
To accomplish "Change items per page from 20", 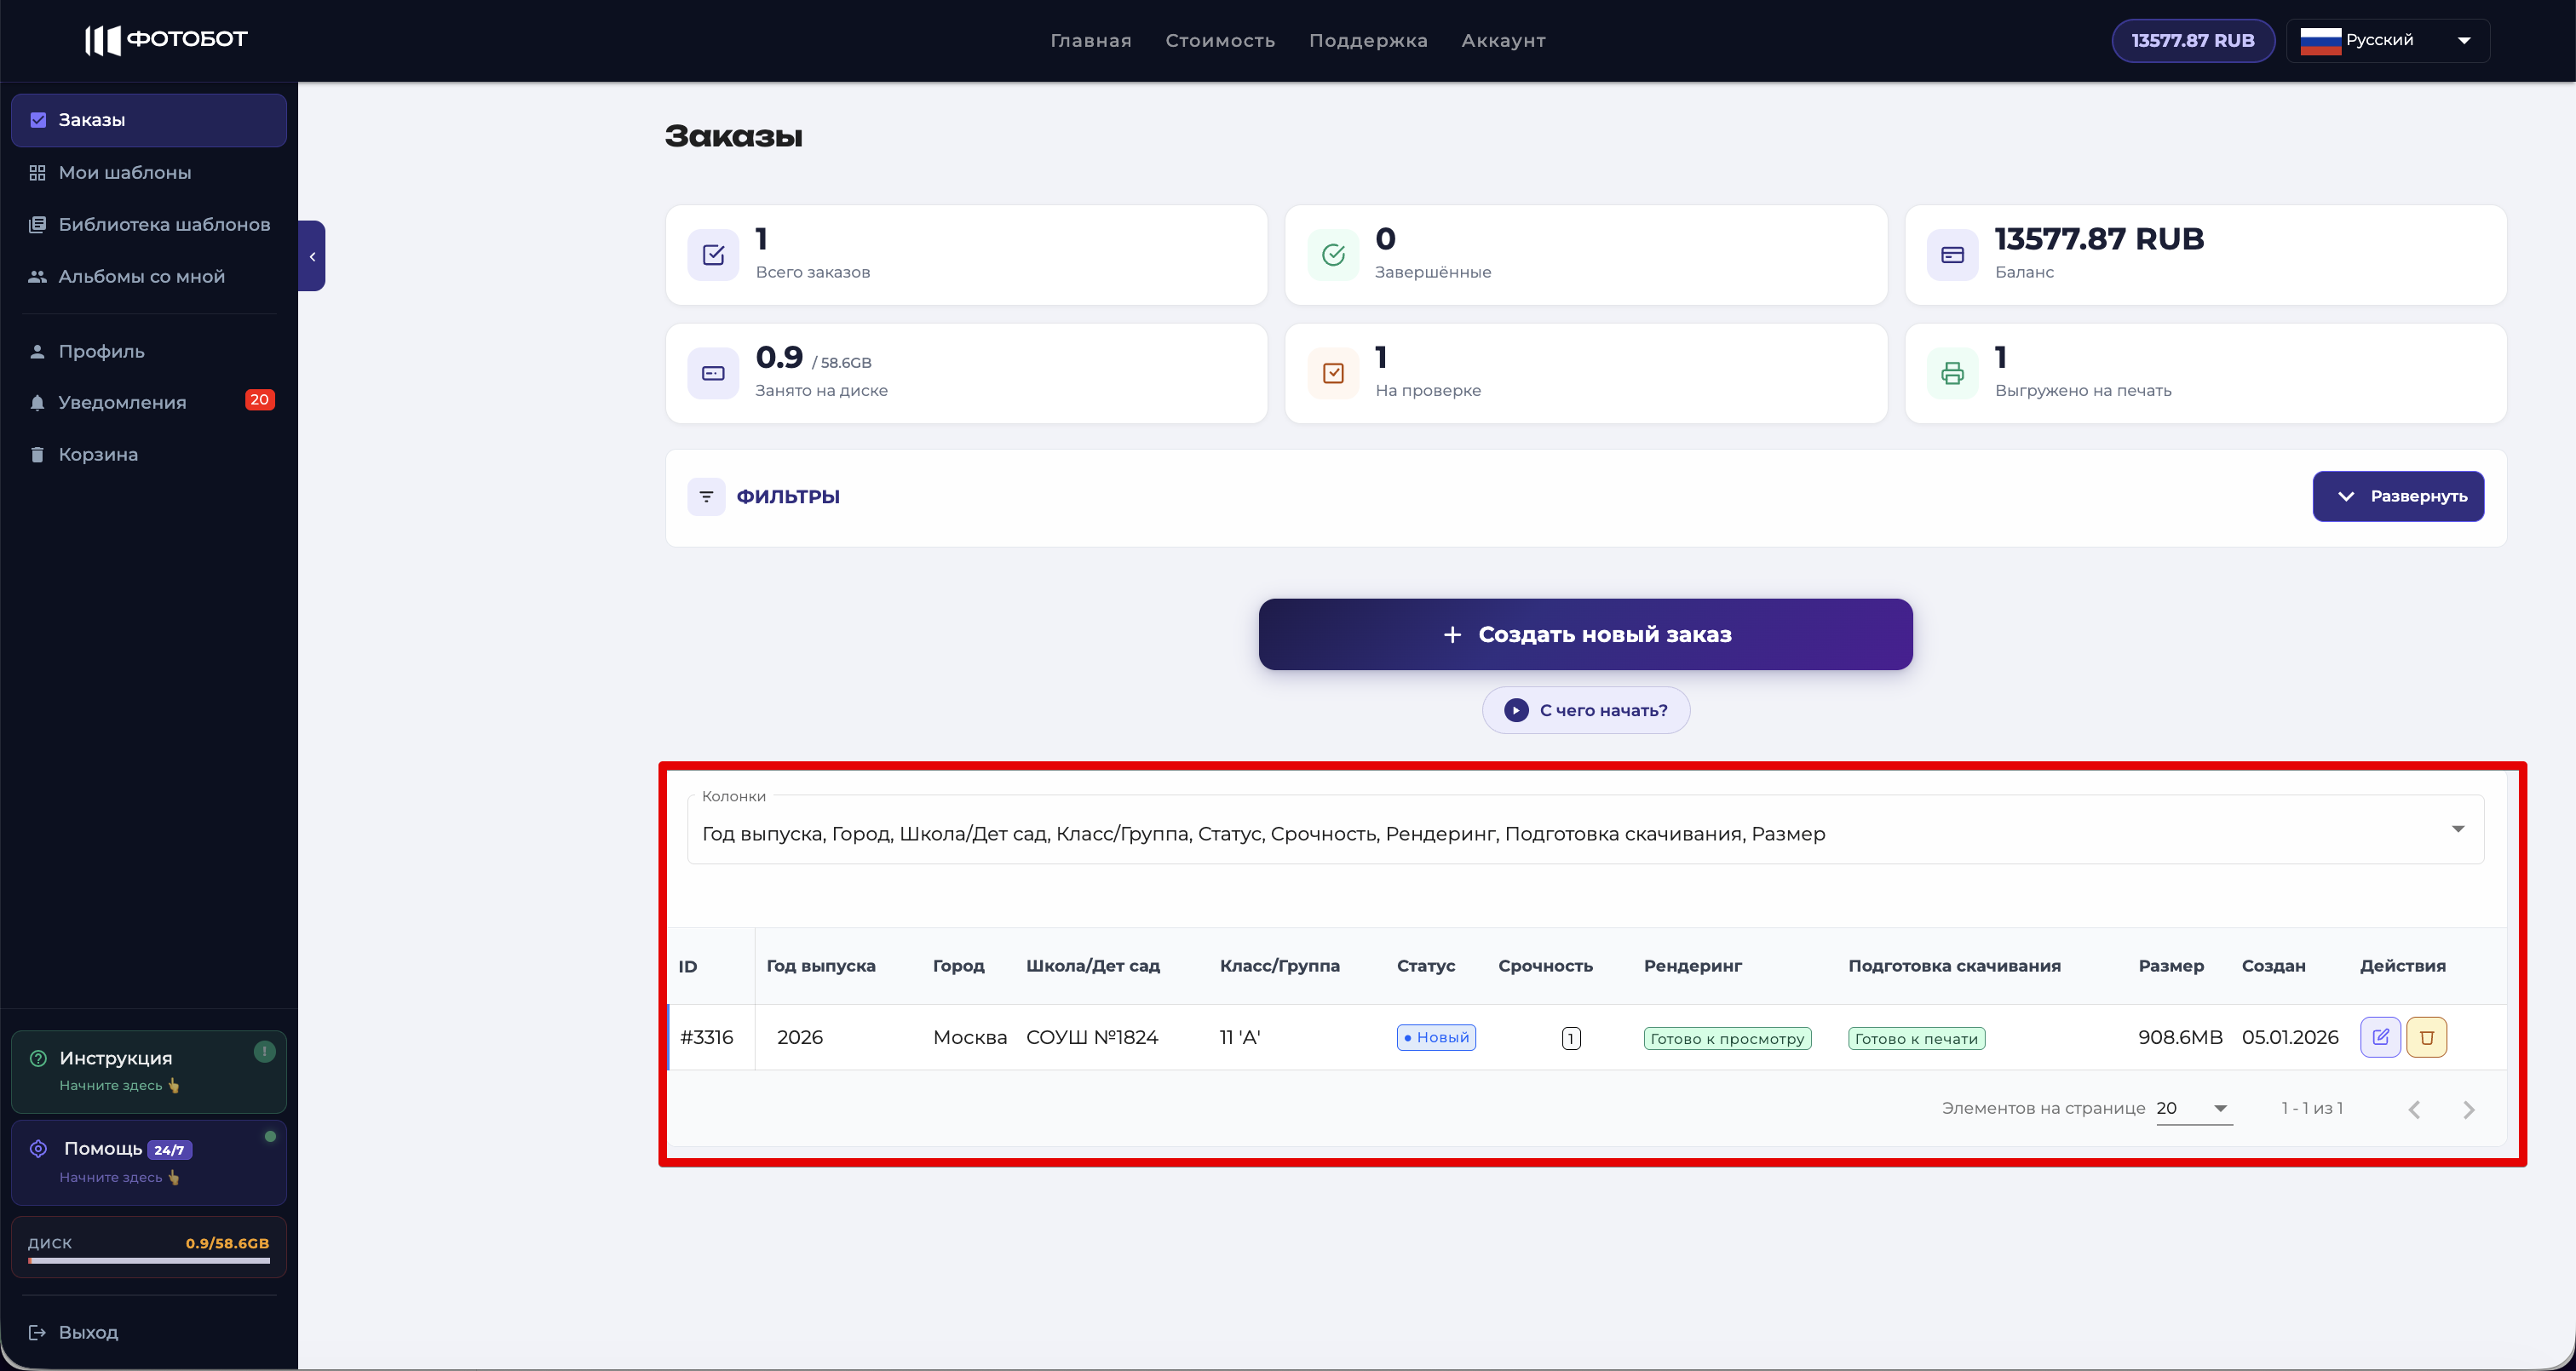I will pyautogui.click(x=2194, y=1108).
